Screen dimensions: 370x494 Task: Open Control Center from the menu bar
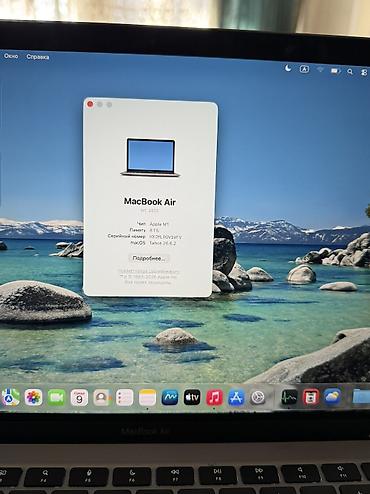tap(364, 72)
